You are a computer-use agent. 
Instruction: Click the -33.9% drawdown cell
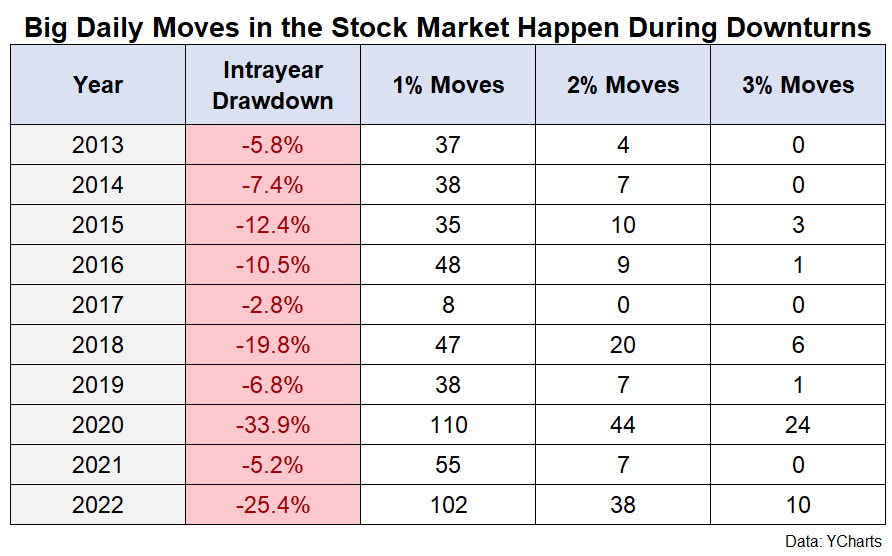tap(273, 425)
